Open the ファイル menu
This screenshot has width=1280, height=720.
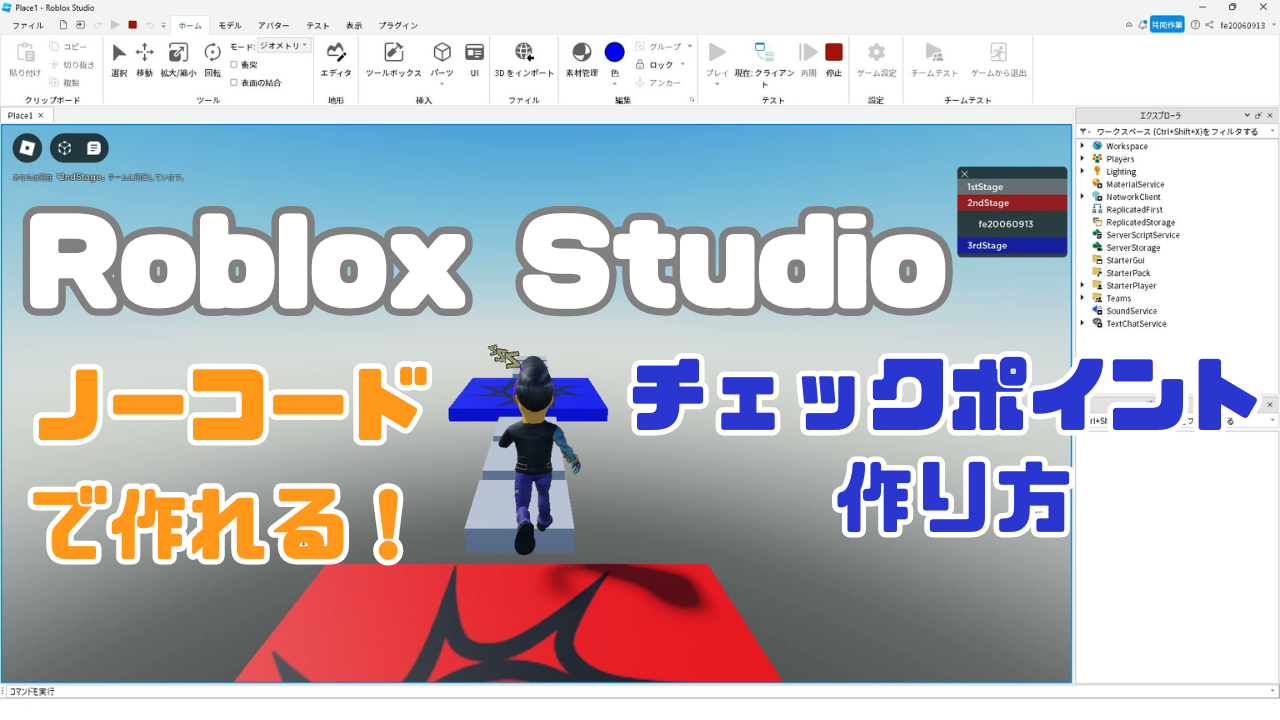(x=28, y=25)
